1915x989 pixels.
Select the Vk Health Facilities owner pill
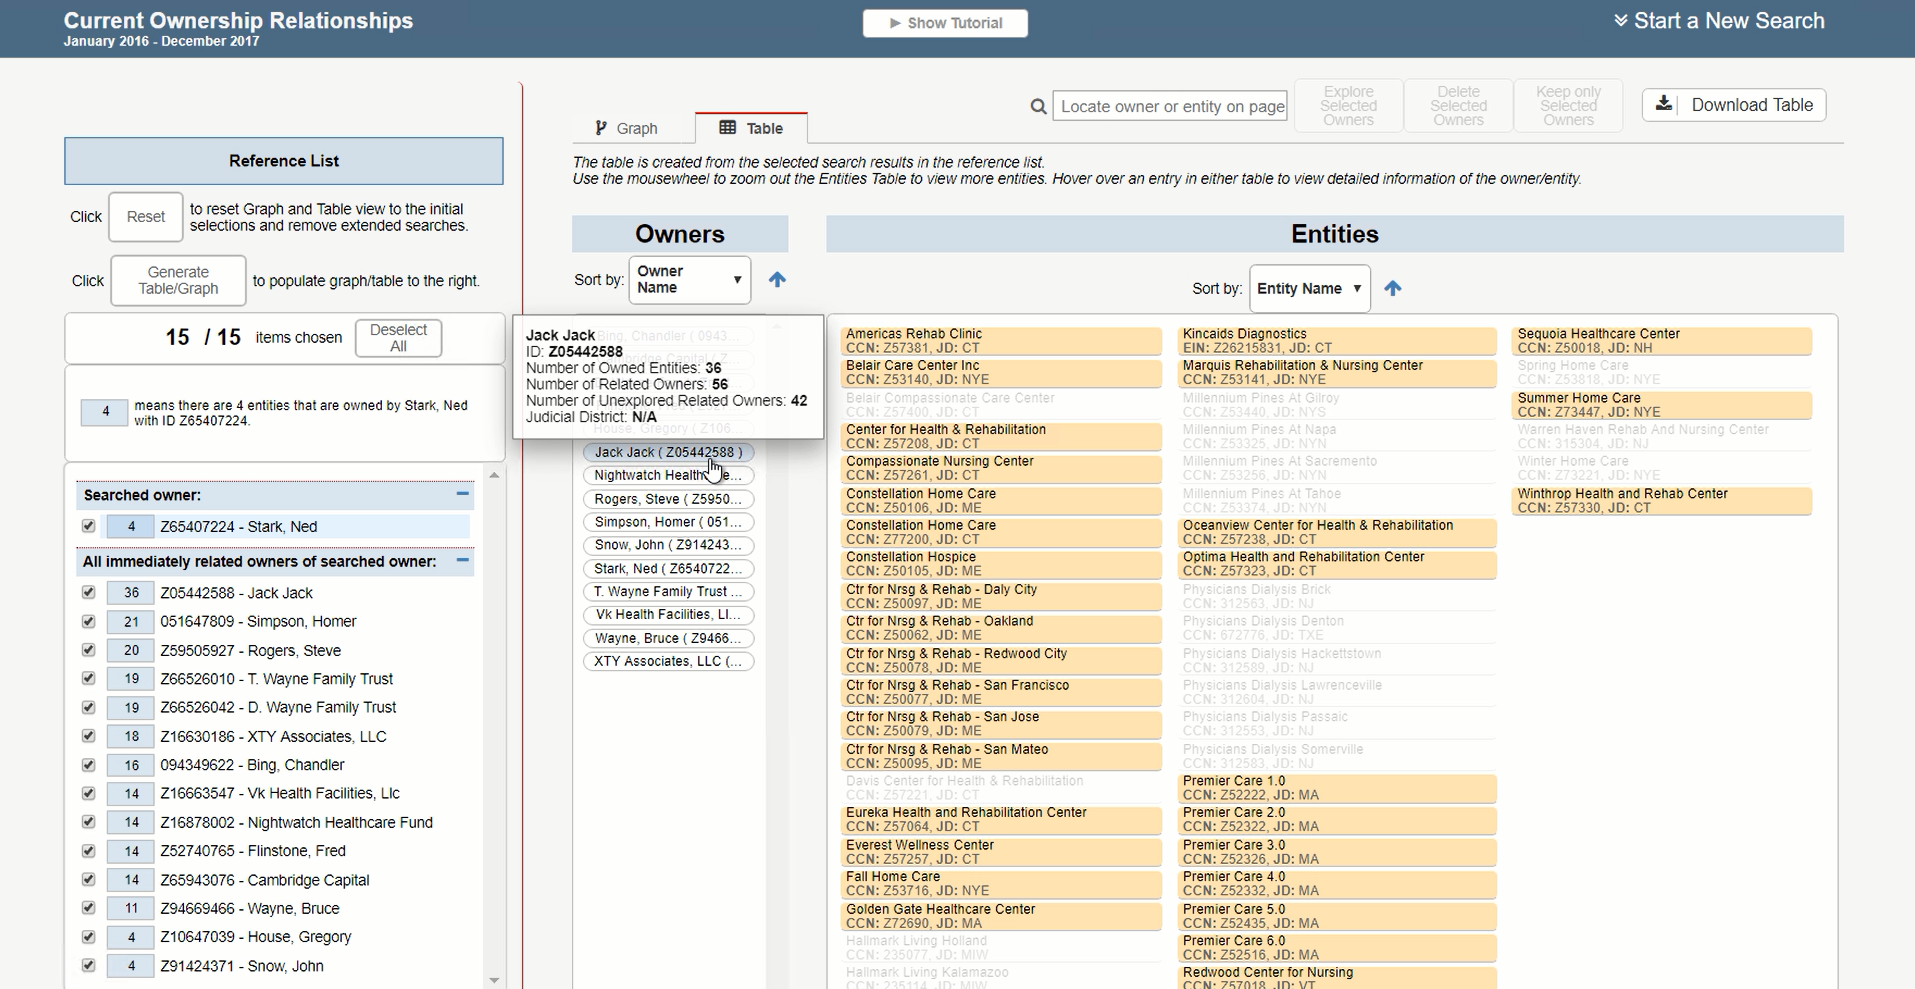[x=668, y=615]
